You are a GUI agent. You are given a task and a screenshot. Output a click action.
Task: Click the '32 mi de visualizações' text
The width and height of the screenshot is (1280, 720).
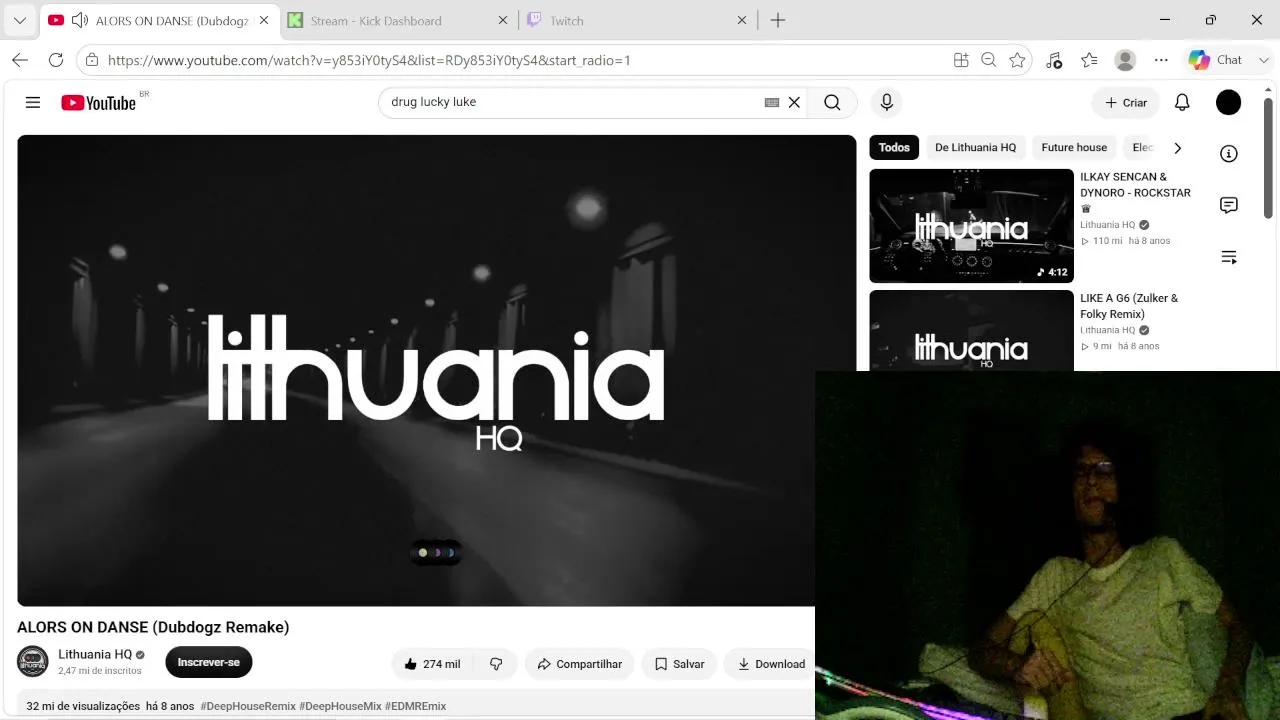tap(83, 706)
